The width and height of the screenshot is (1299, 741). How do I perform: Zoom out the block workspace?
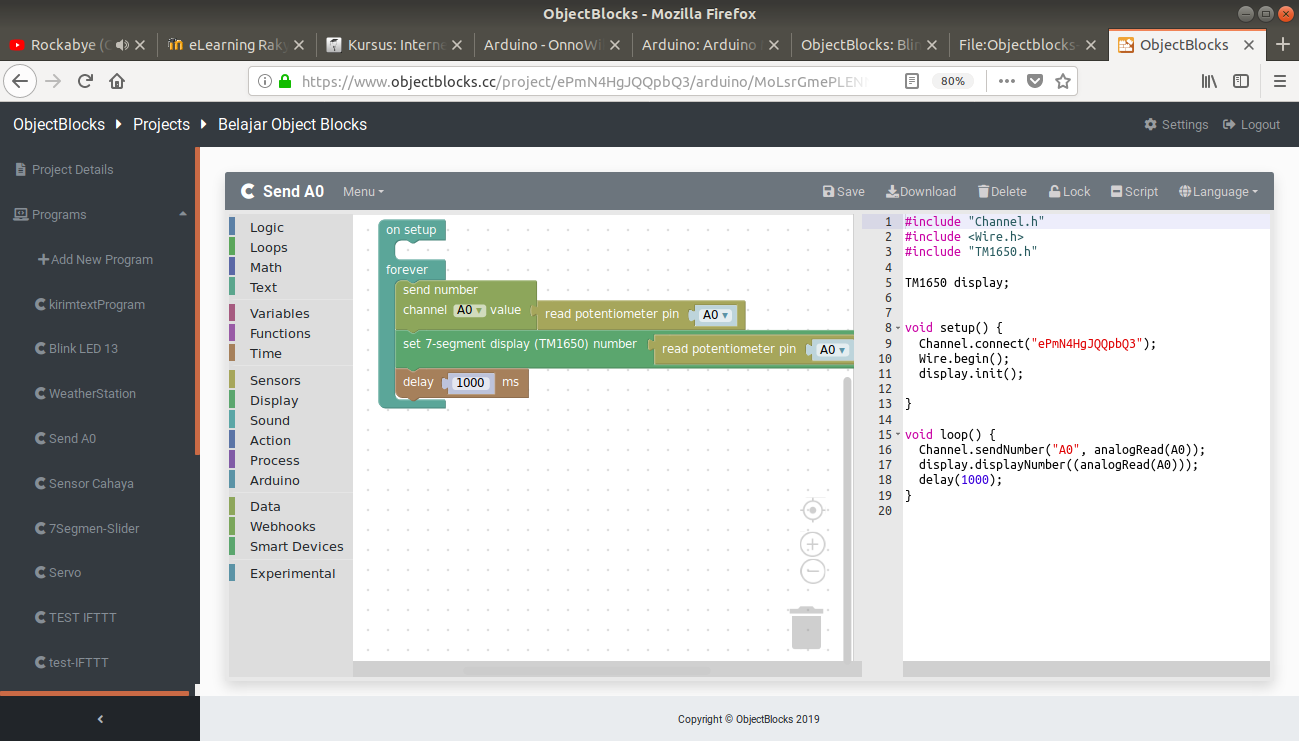tap(813, 571)
